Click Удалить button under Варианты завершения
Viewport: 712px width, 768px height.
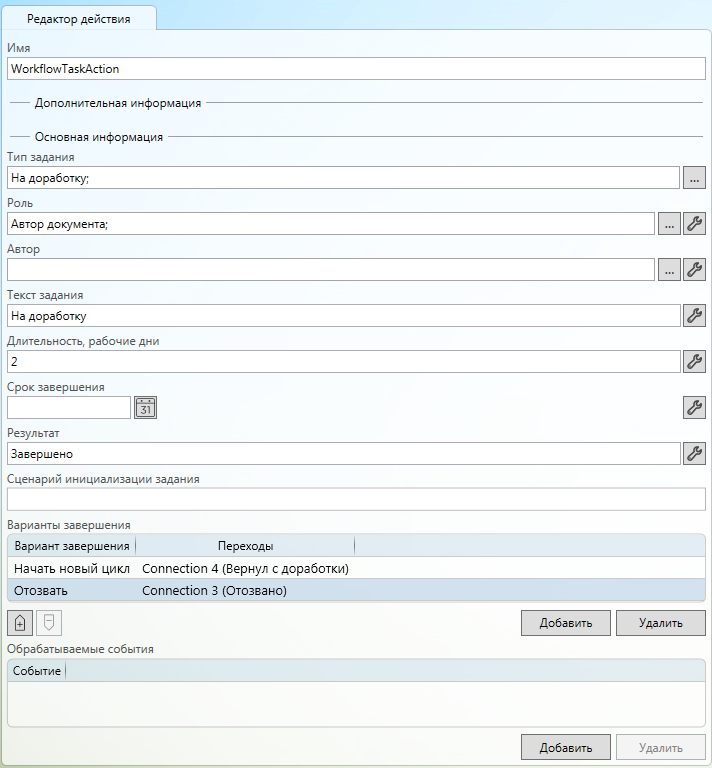pos(660,623)
